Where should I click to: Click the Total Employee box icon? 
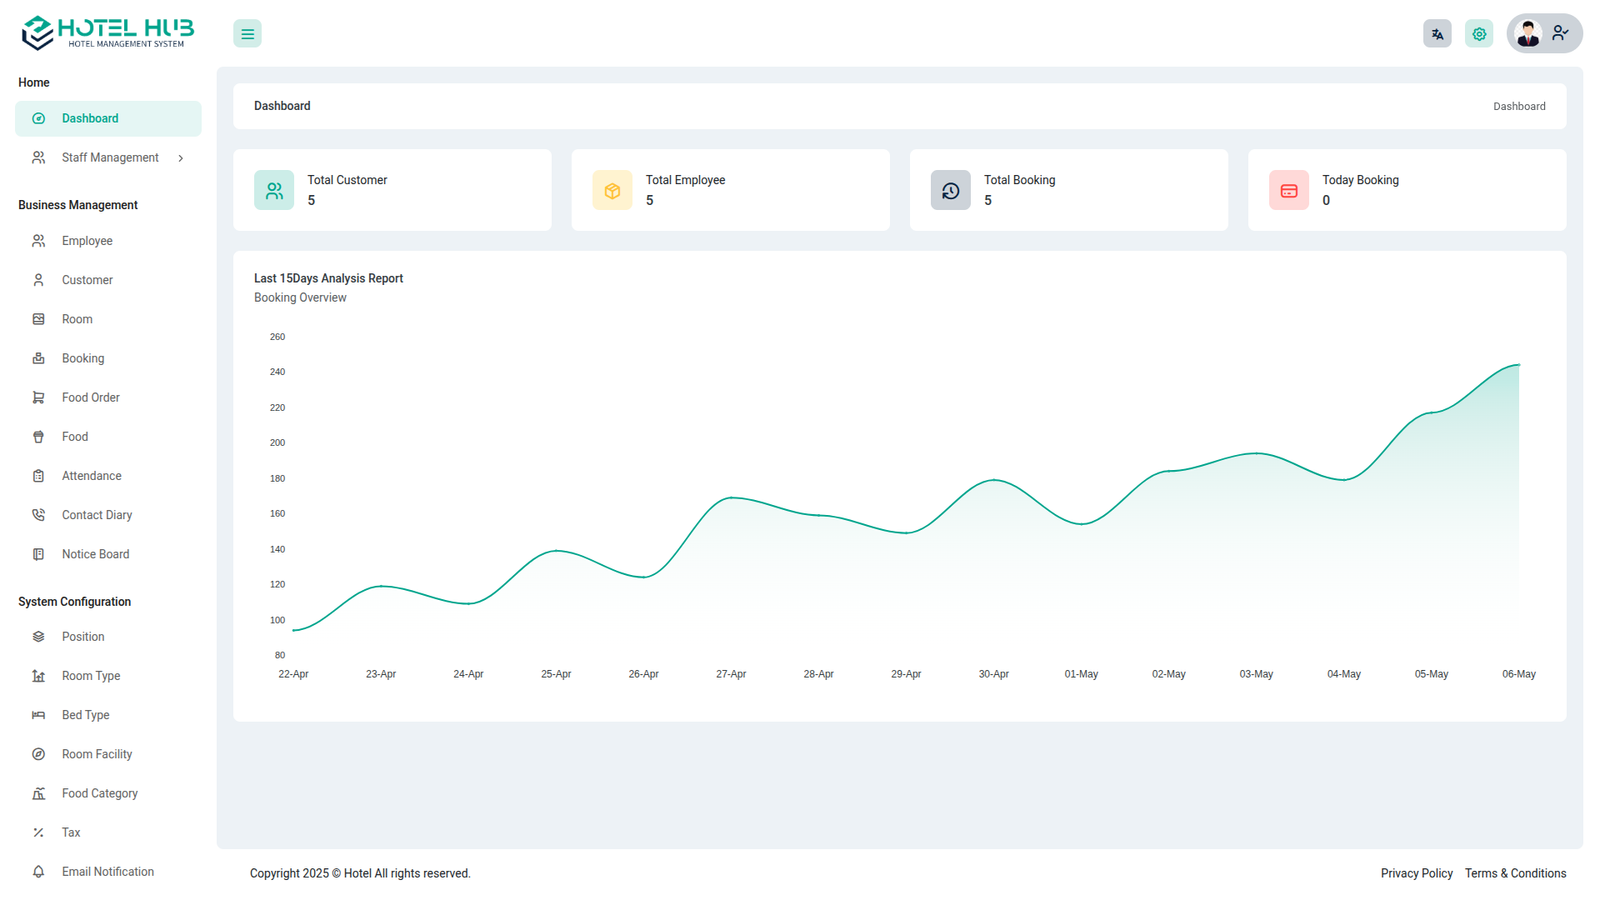[612, 190]
